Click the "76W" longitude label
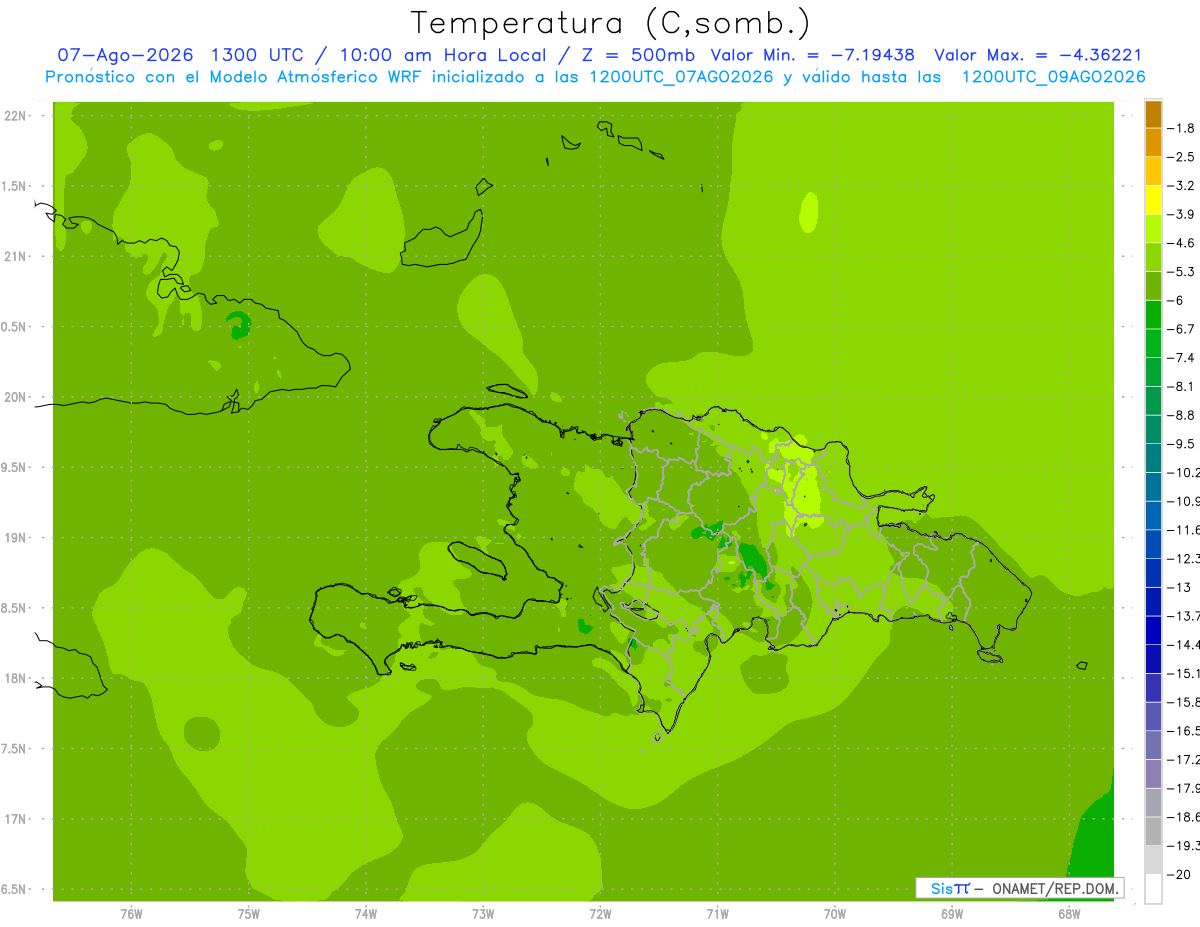 [131, 914]
